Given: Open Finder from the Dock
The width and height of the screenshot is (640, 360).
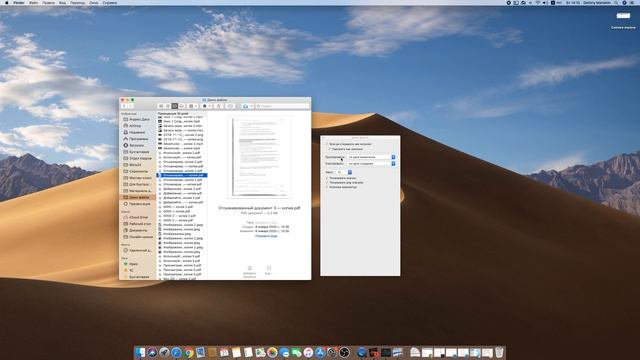Looking at the screenshot, I should [x=140, y=352].
